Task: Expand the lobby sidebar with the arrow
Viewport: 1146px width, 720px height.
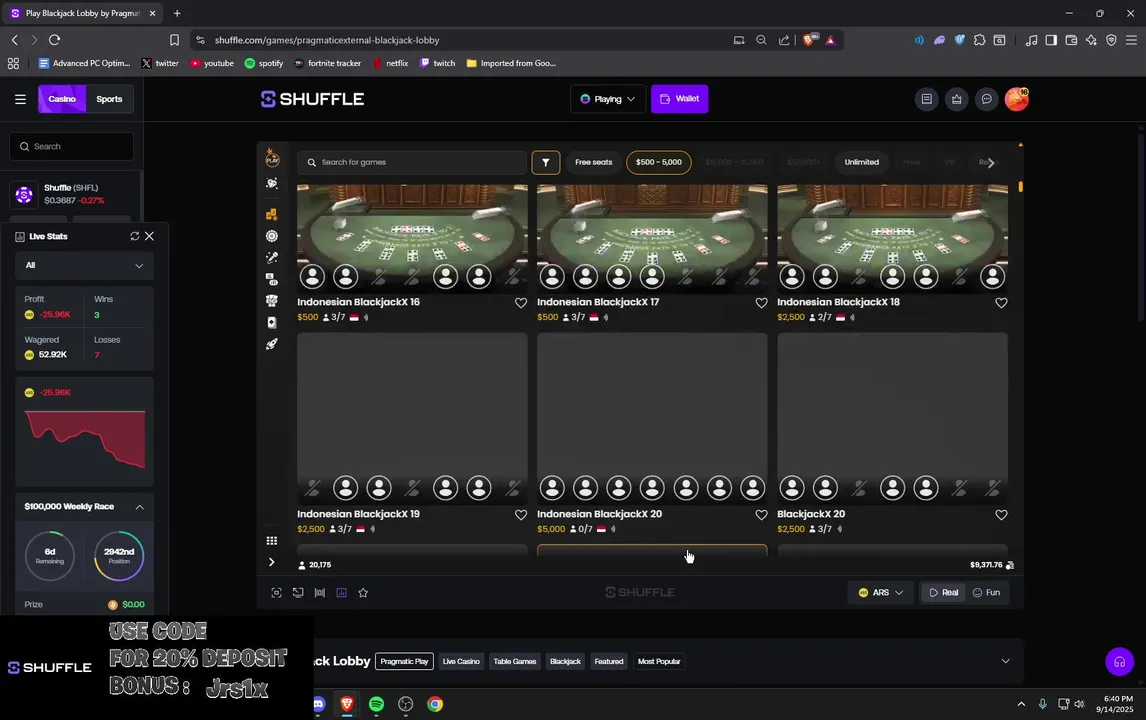Action: point(271,562)
